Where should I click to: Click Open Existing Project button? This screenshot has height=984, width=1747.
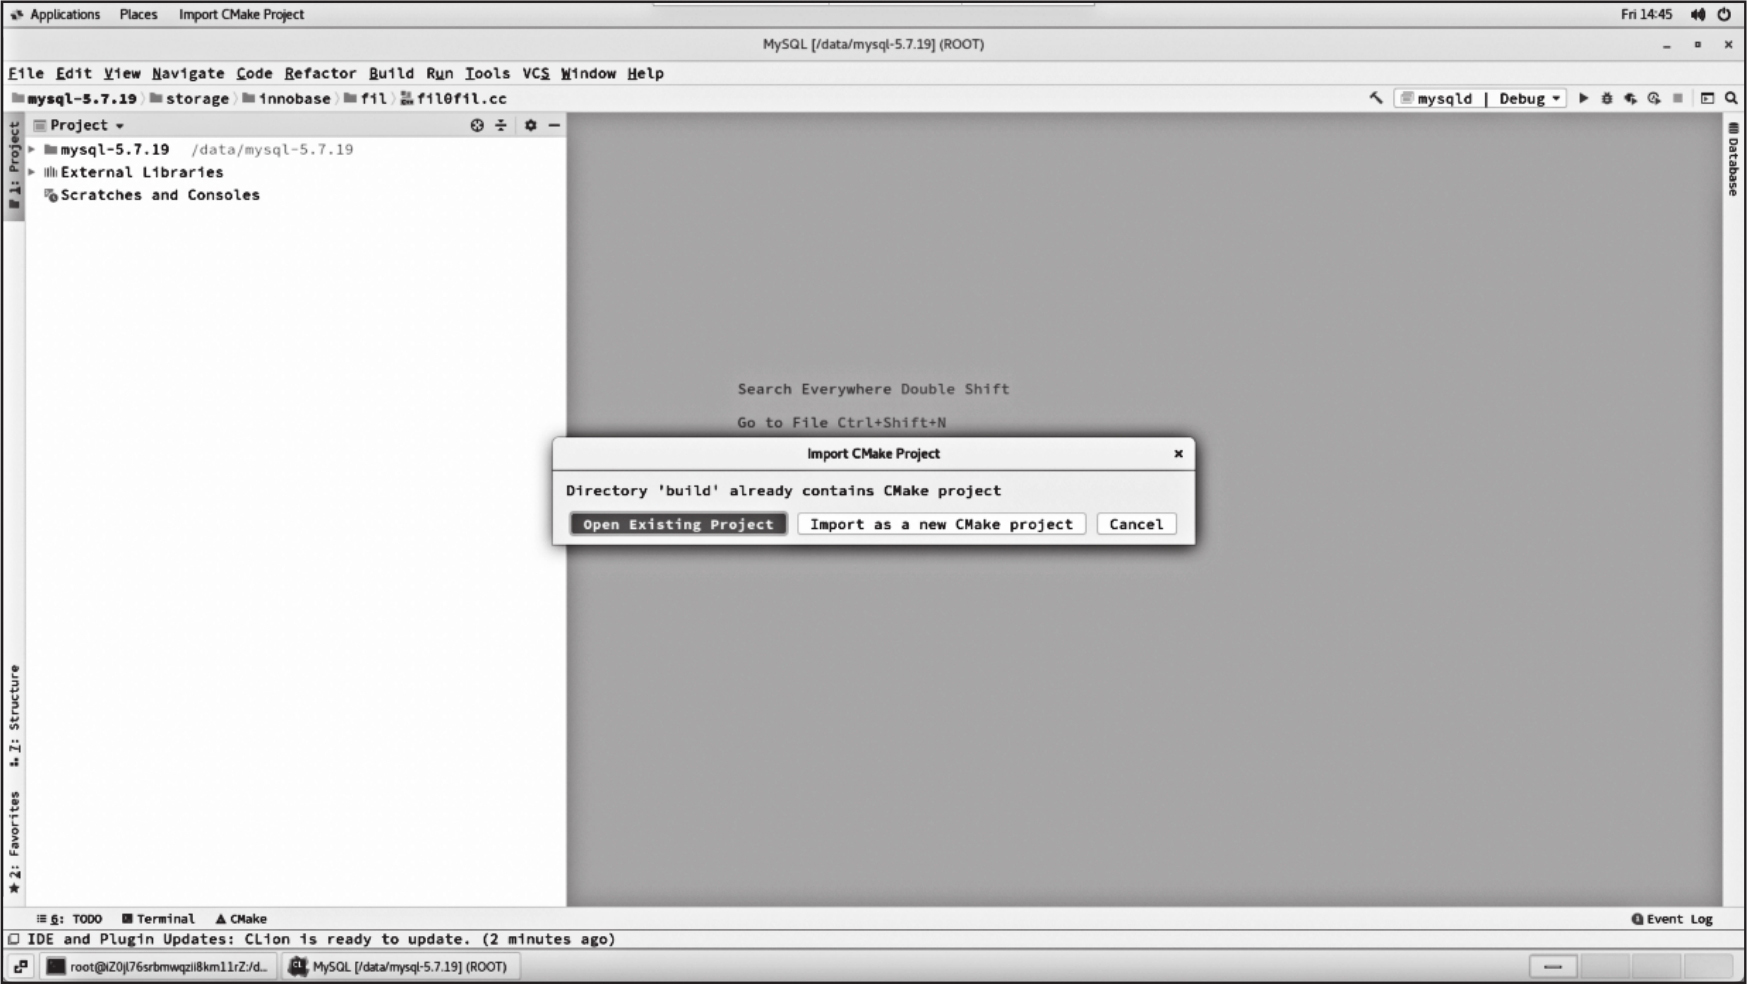[678, 524]
